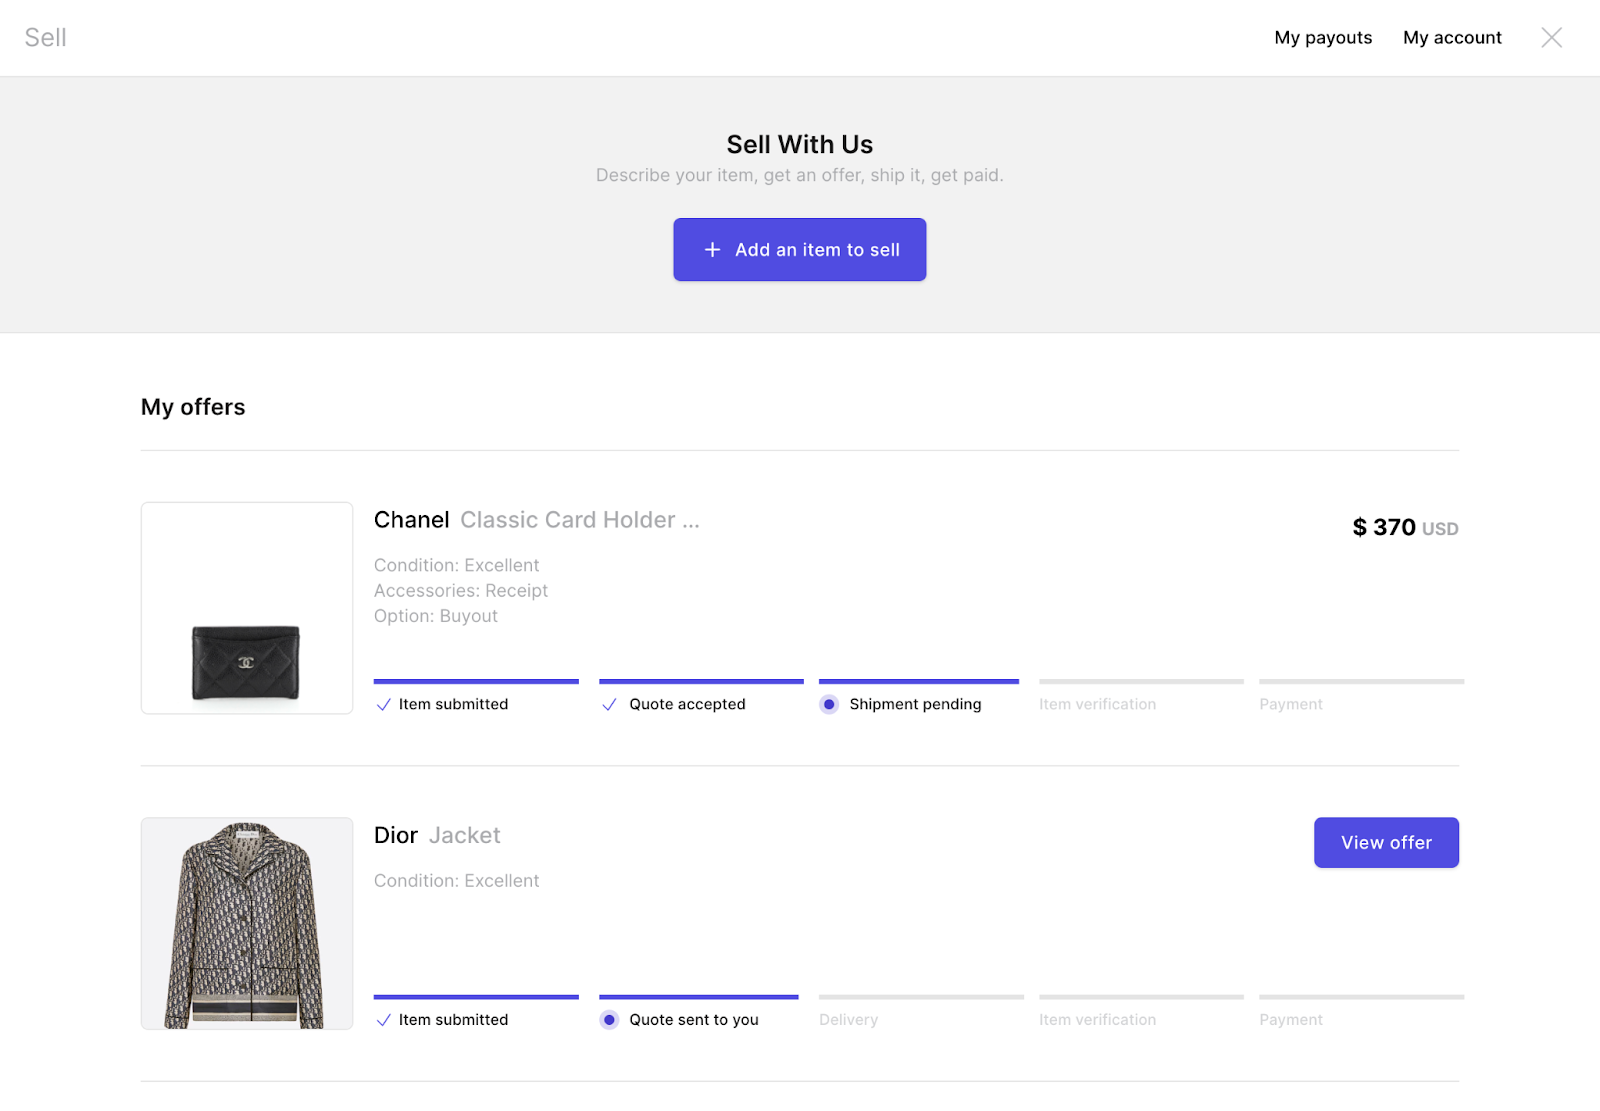Screen dimensions: 1600x1111
Task: Click the Dior Condition: Excellent text
Action: 457,881
